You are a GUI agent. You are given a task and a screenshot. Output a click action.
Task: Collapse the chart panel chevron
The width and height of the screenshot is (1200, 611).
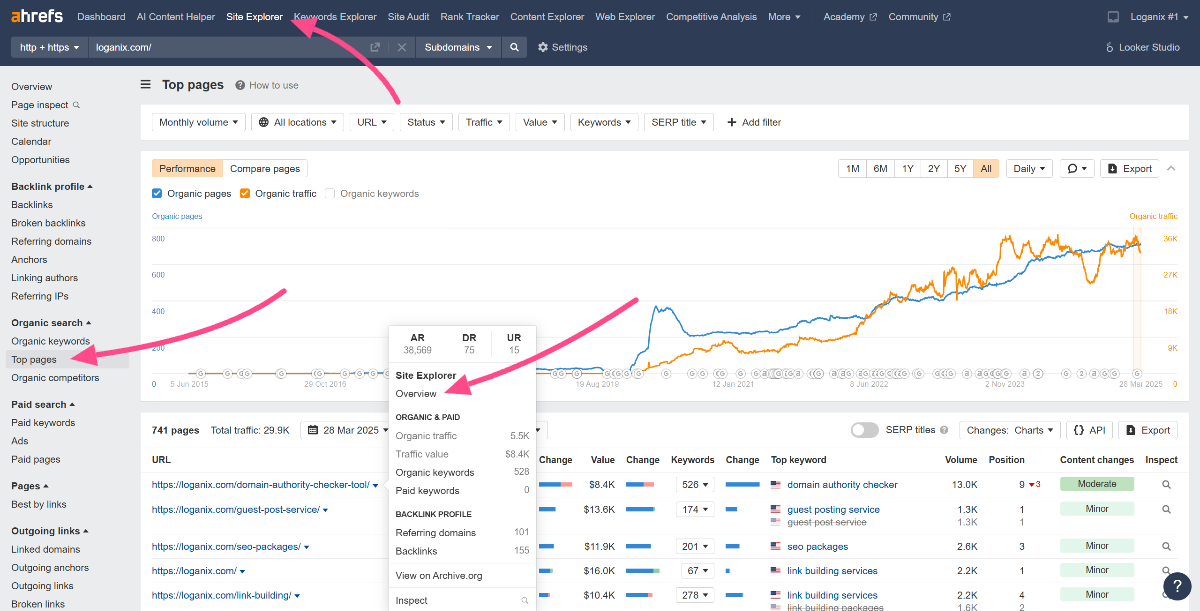pyautogui.click(x=1171, y=168)
